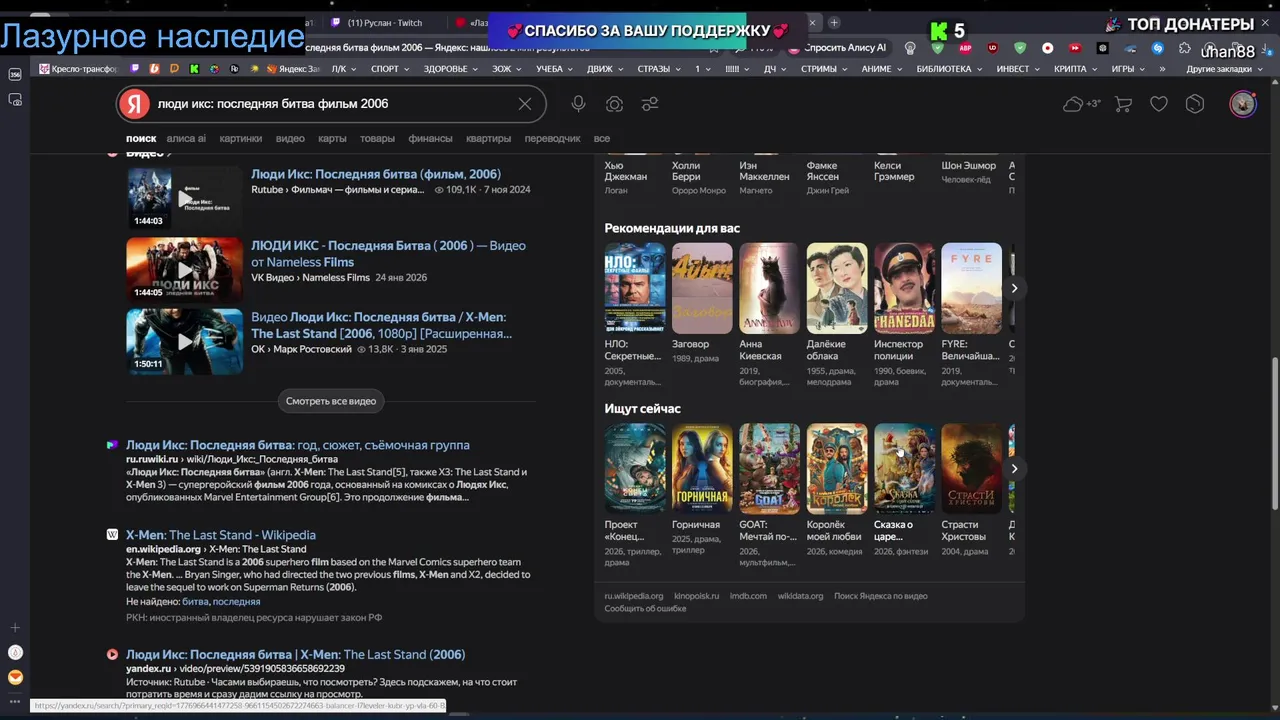Open favorites heart icon
This screenshot has width=1280, height=720.
point(1159,104)
